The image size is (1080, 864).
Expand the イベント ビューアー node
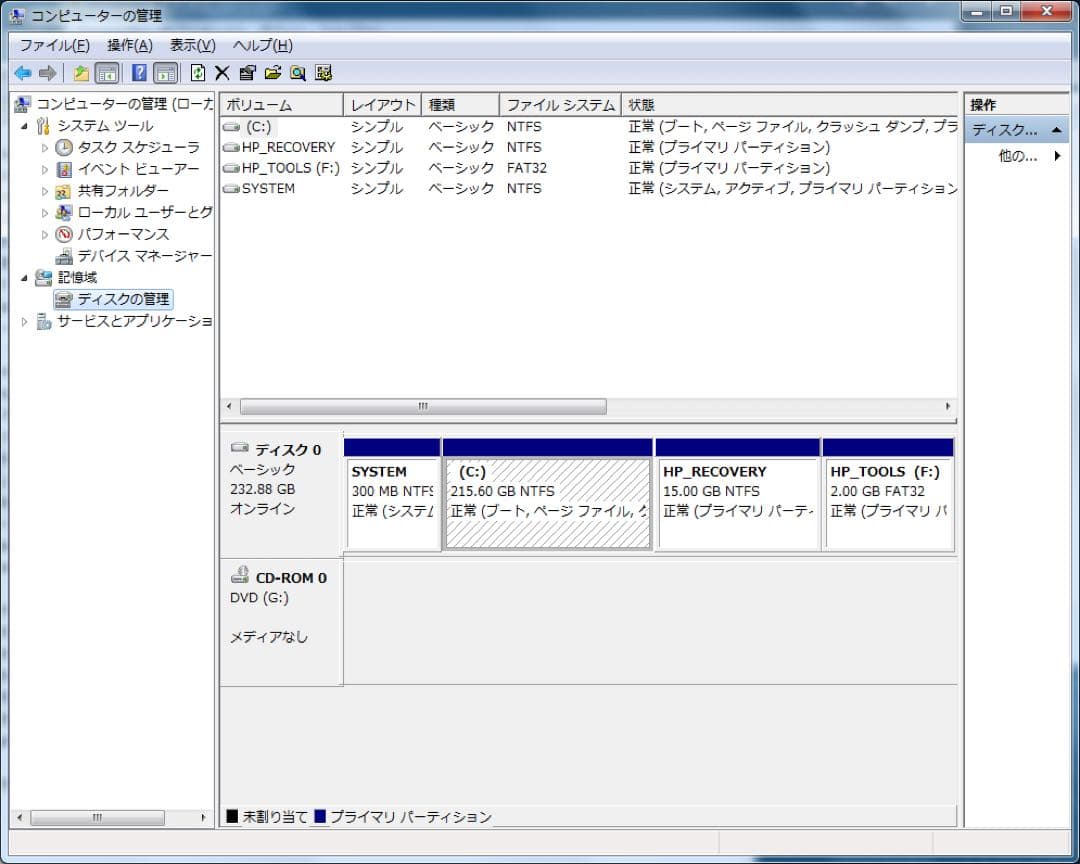point(45,169)
